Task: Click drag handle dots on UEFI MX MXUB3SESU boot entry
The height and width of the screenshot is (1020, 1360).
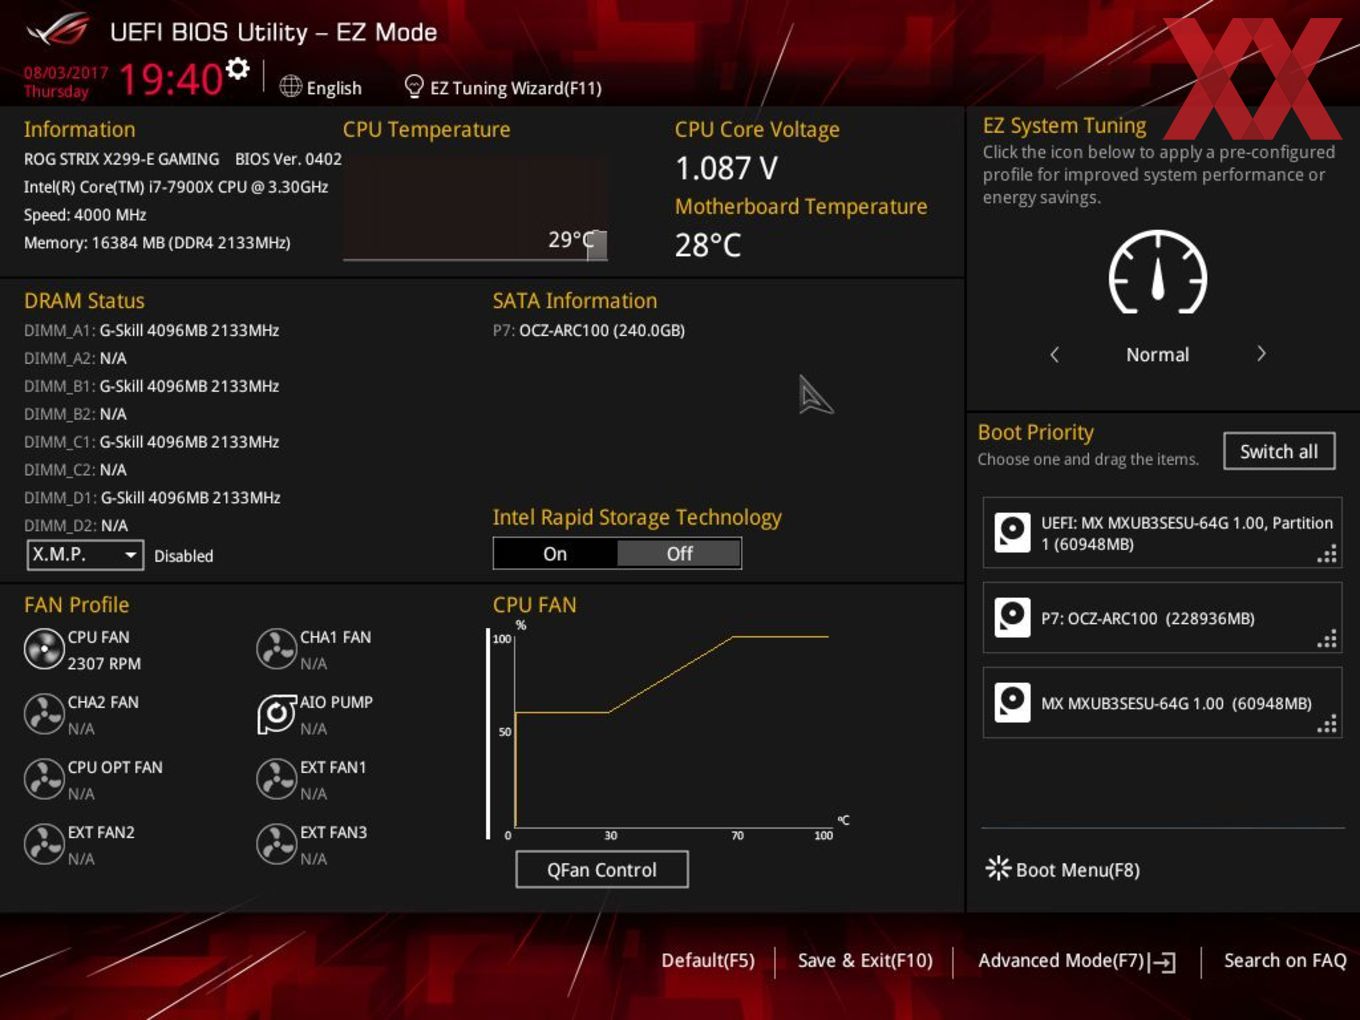Action: pyautogui.click(x=1327, y=554)
